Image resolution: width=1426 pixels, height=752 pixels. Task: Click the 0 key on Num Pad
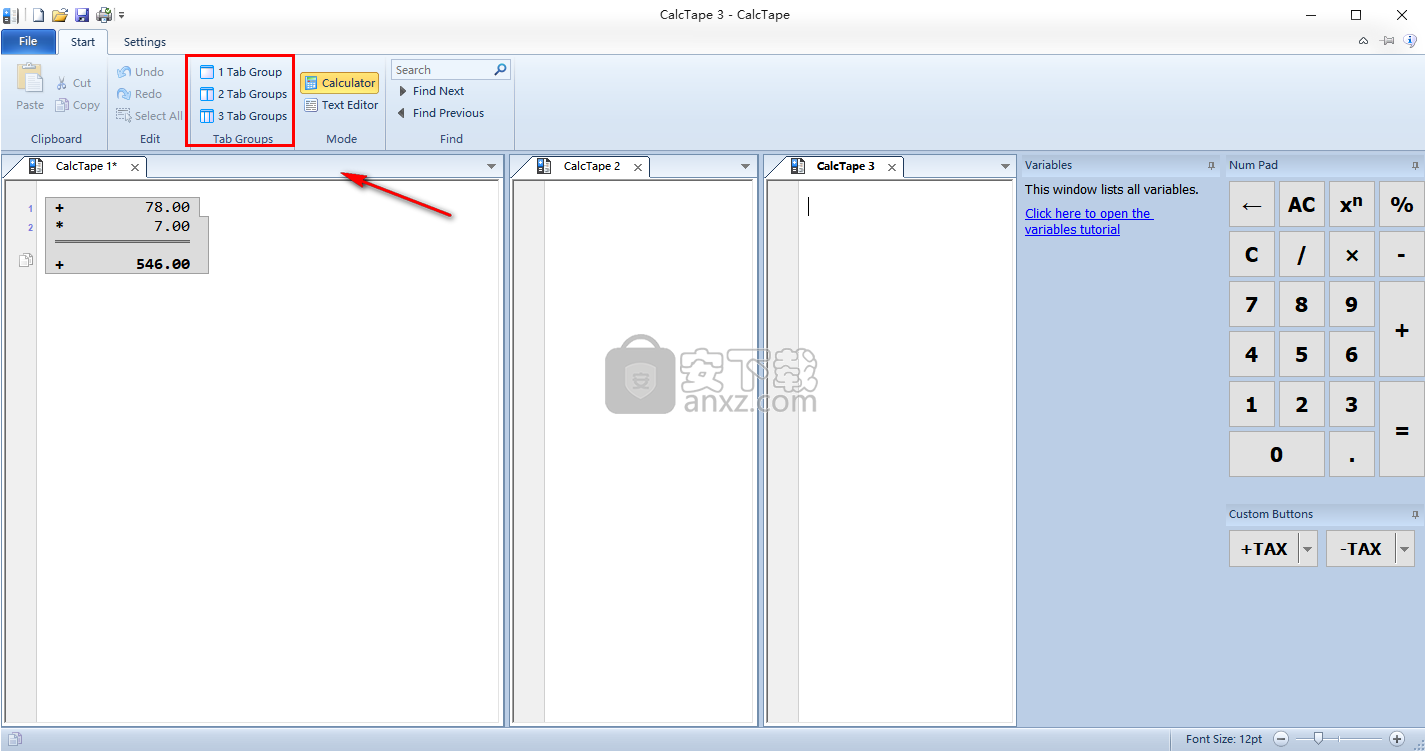(1276, 454)
